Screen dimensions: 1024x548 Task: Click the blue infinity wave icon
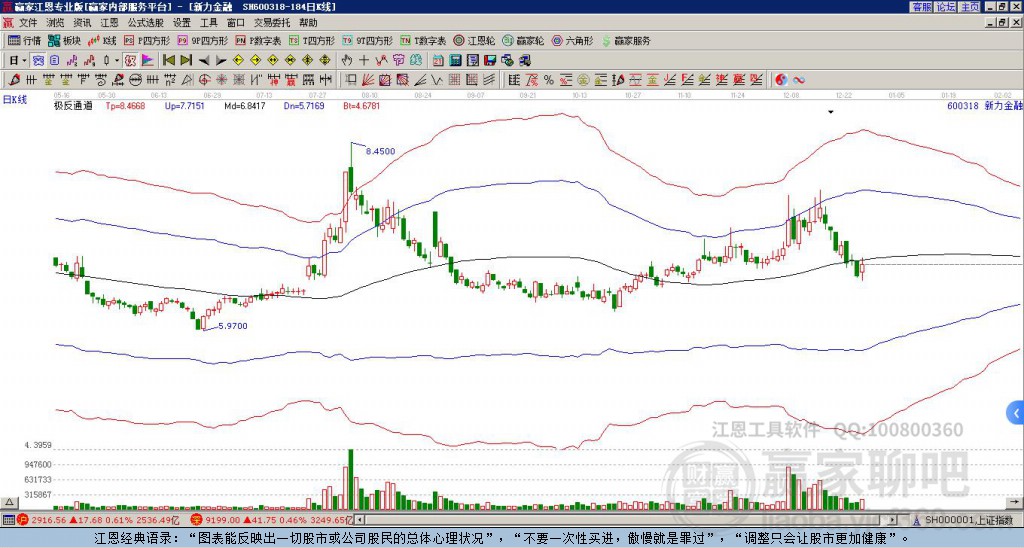[799, 80]
